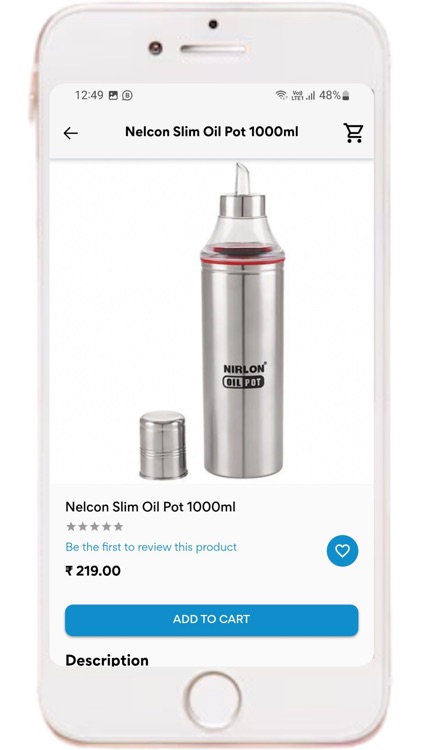The image size is (422, 750).
Task: Tap the fifth gray rating star
Action: coord(118,527)
